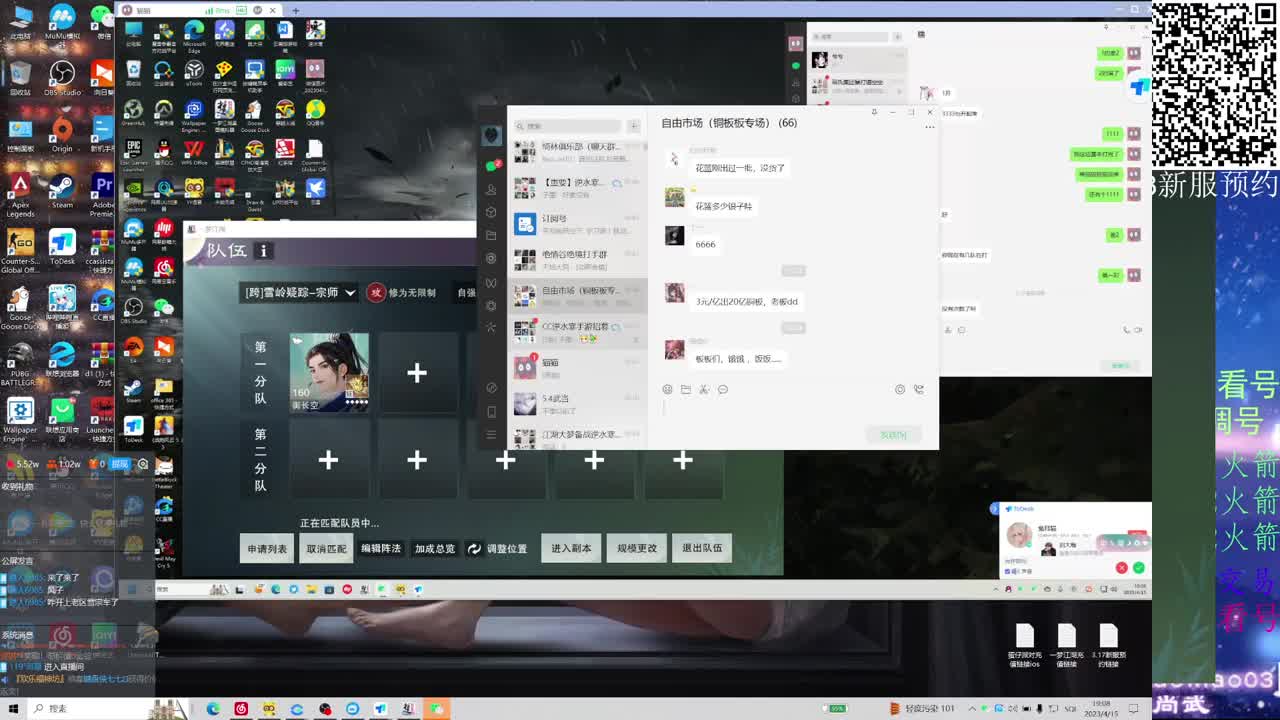Add member to first squad's second slot
This screenshot has height=720, width=1280.
click(417, 373)
